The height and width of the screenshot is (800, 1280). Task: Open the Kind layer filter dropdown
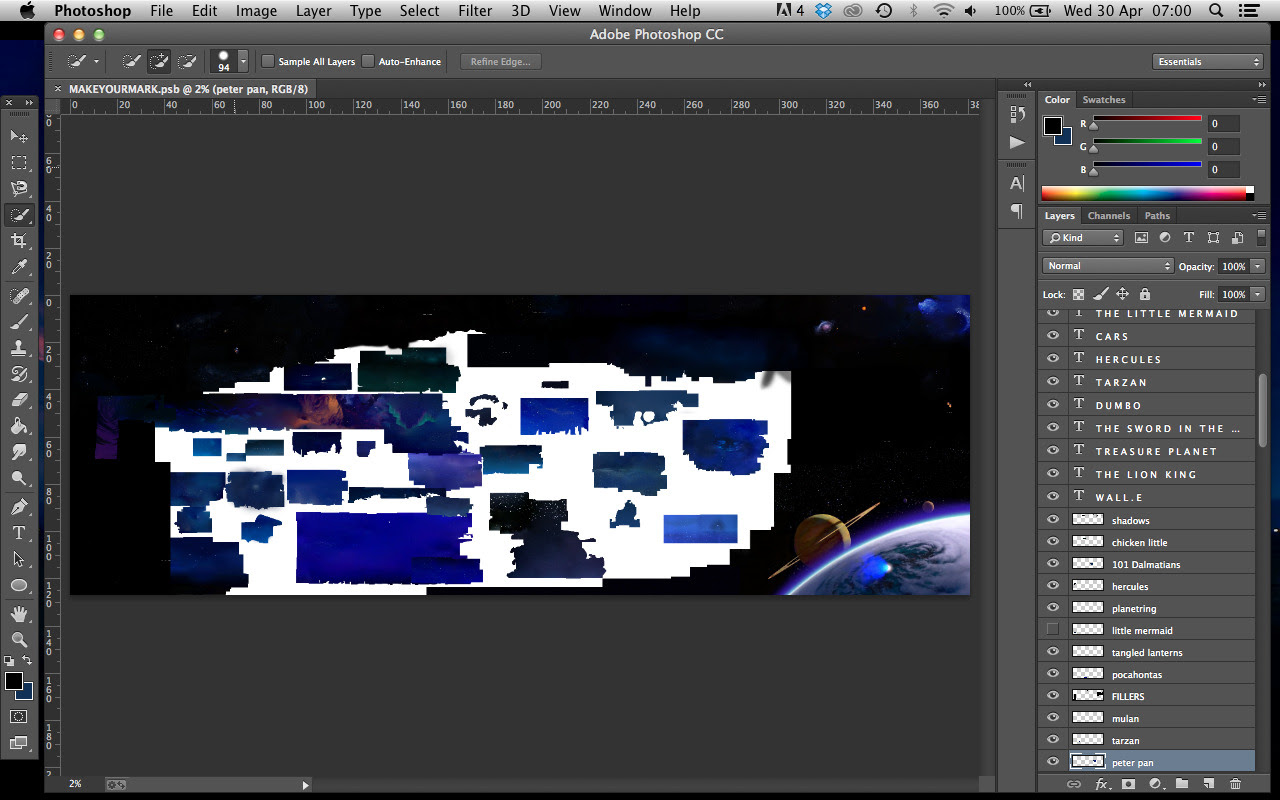(x=1083, y=238)
